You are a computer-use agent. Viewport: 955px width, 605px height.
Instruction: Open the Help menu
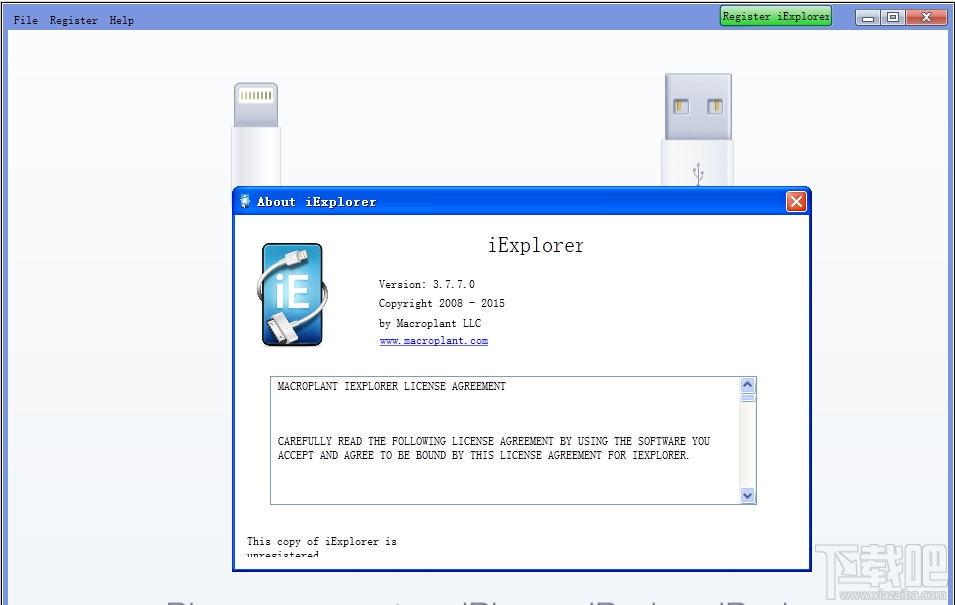coord(122,20)
